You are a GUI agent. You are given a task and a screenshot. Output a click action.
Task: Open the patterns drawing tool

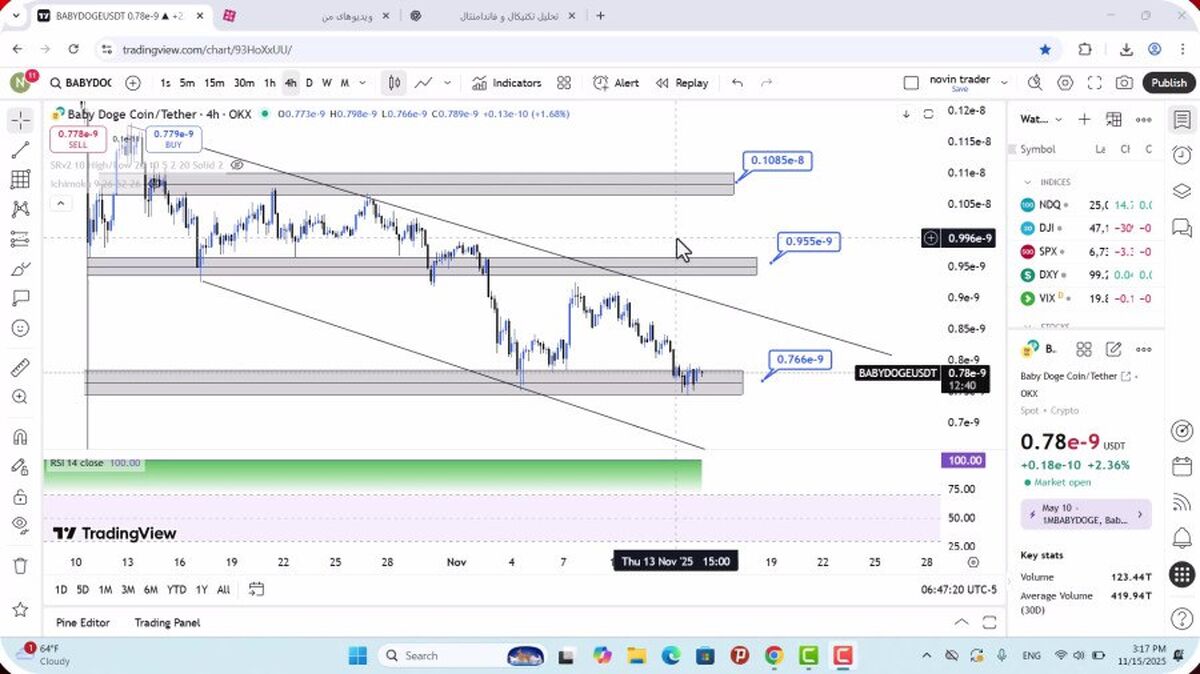(x=20, y=209)
